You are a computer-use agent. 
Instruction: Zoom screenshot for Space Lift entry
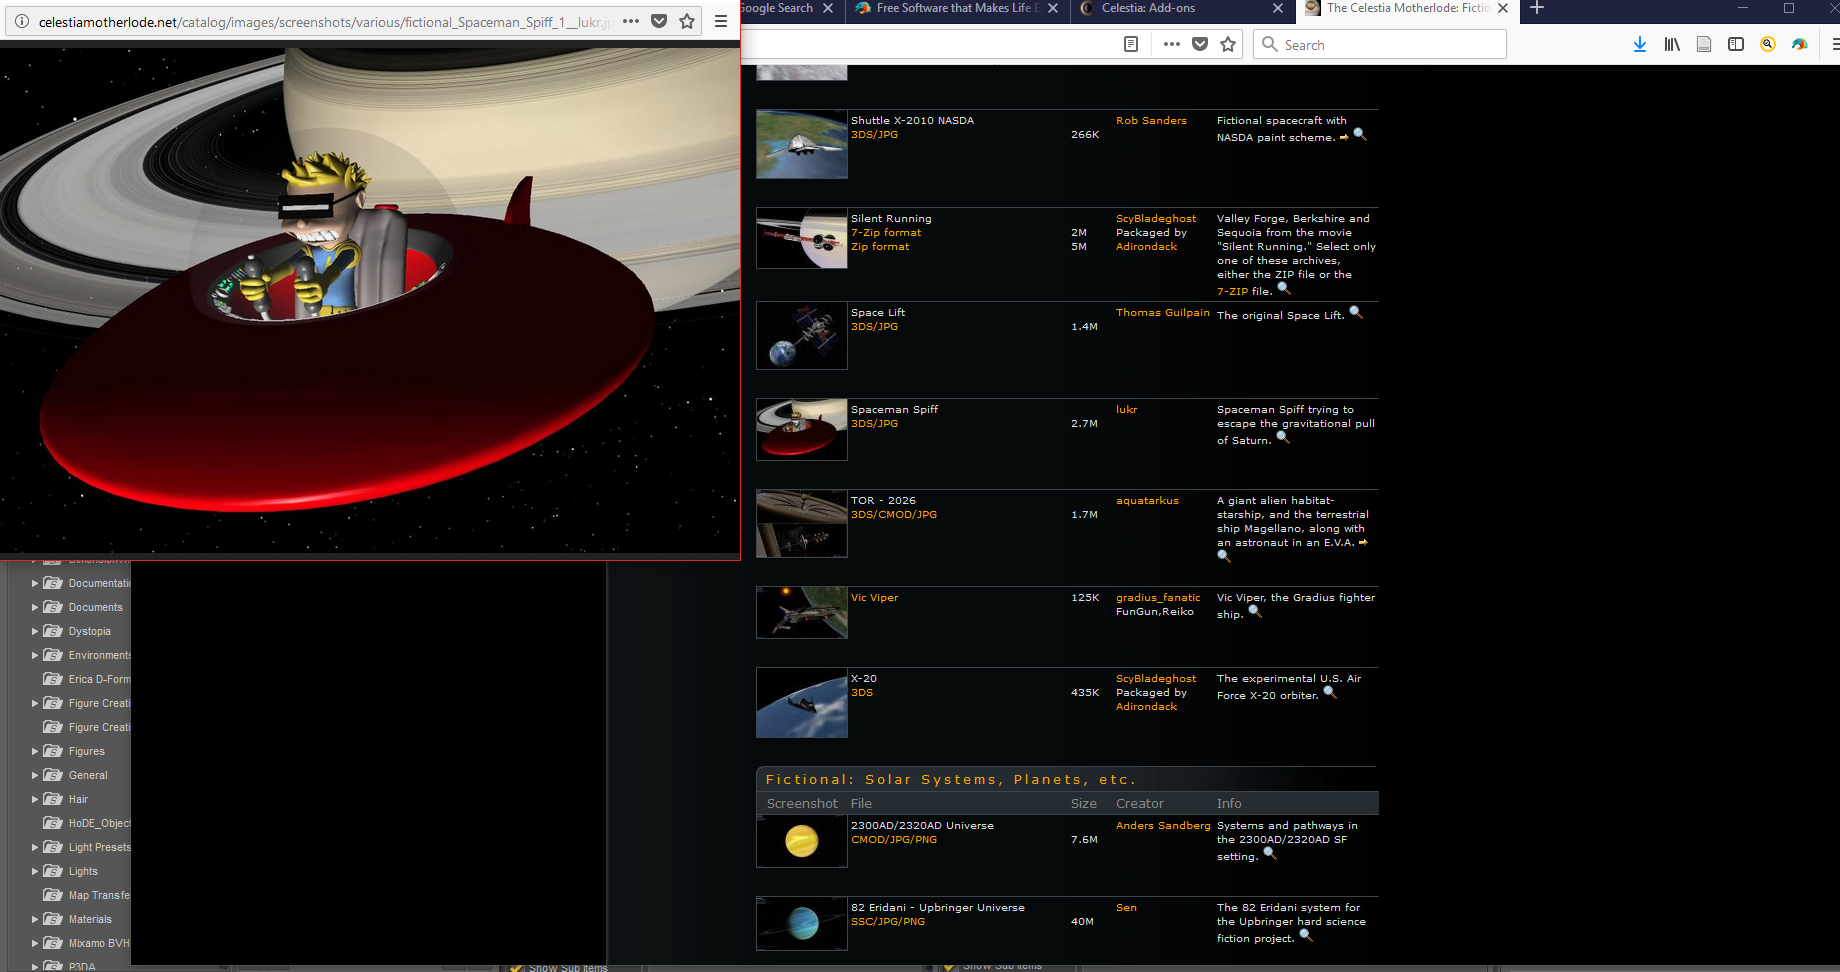(1356, 312)
